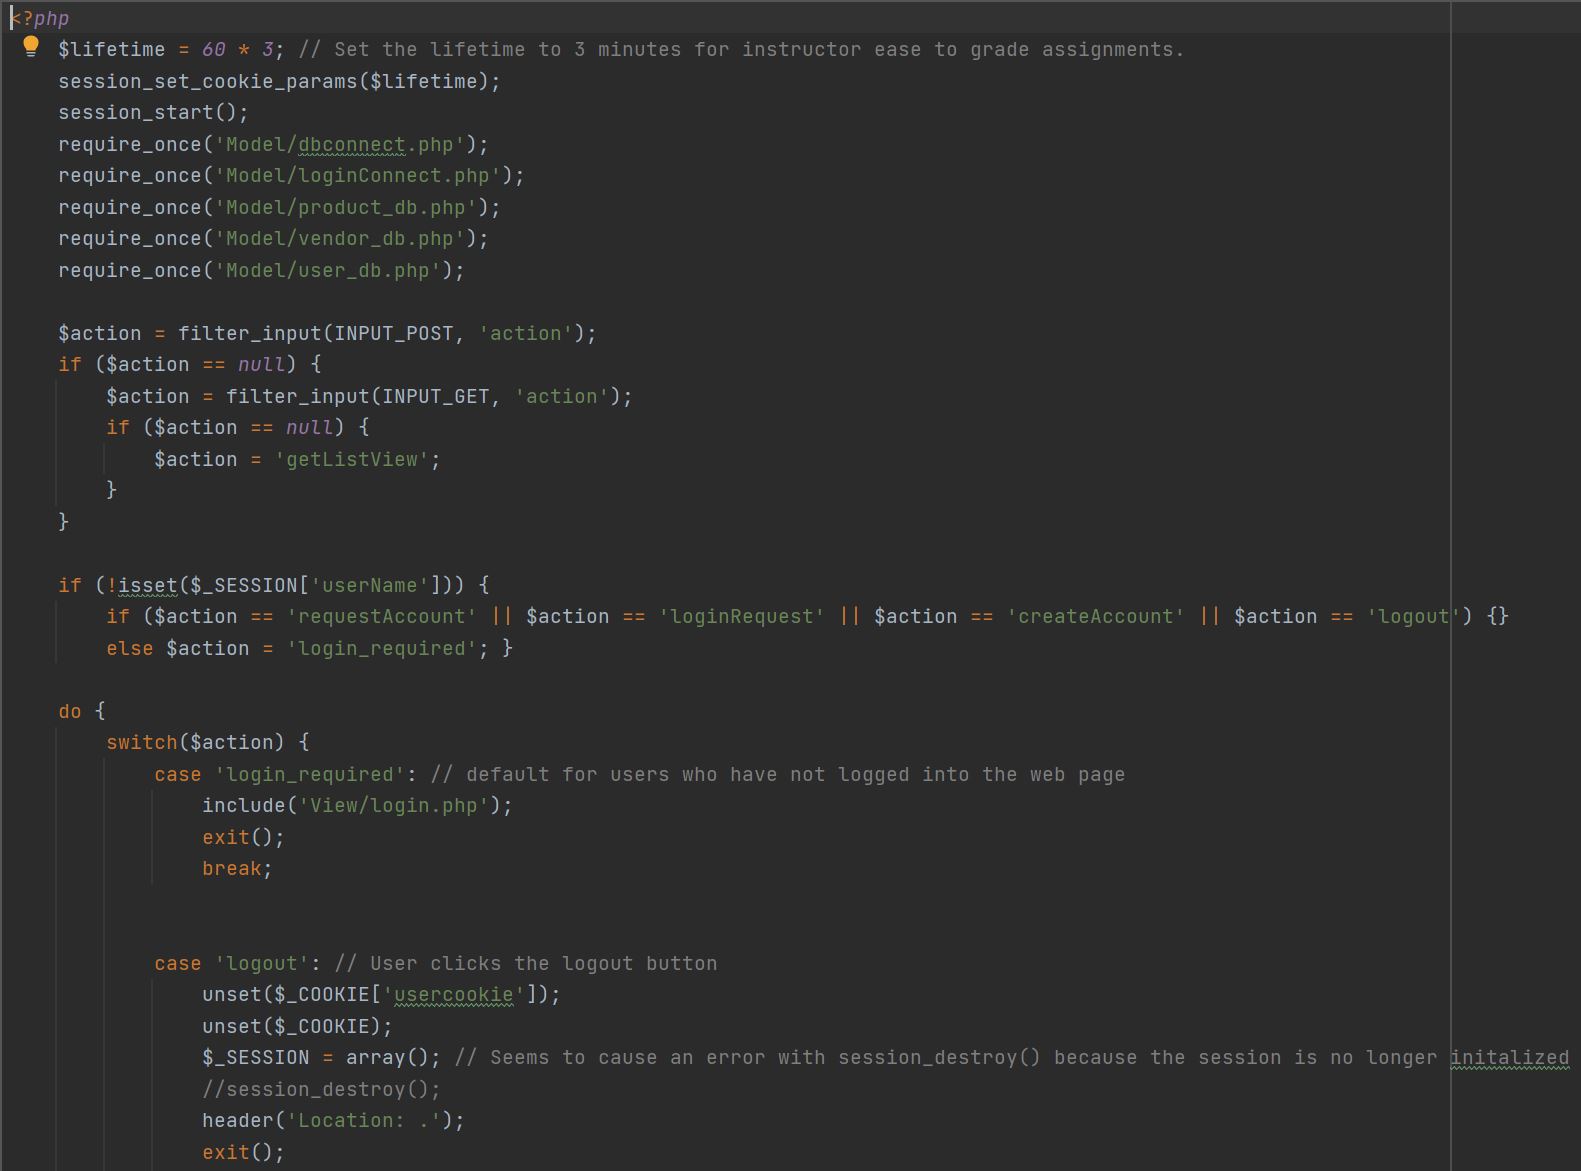Viewport: 1581px width, 1171px height.
Task: Click the comment about lifetime of 3 minutes
Action: (x=741, y=49)
